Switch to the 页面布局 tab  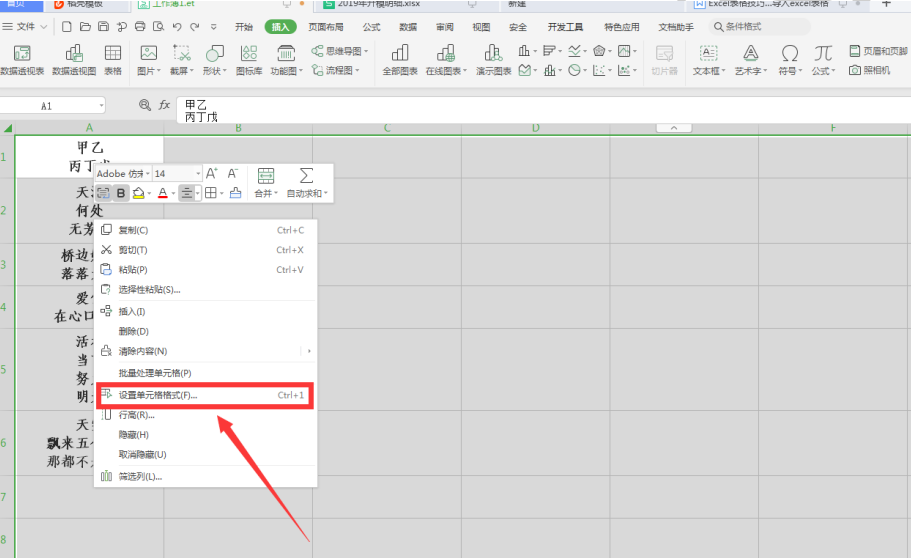(326, 27)
